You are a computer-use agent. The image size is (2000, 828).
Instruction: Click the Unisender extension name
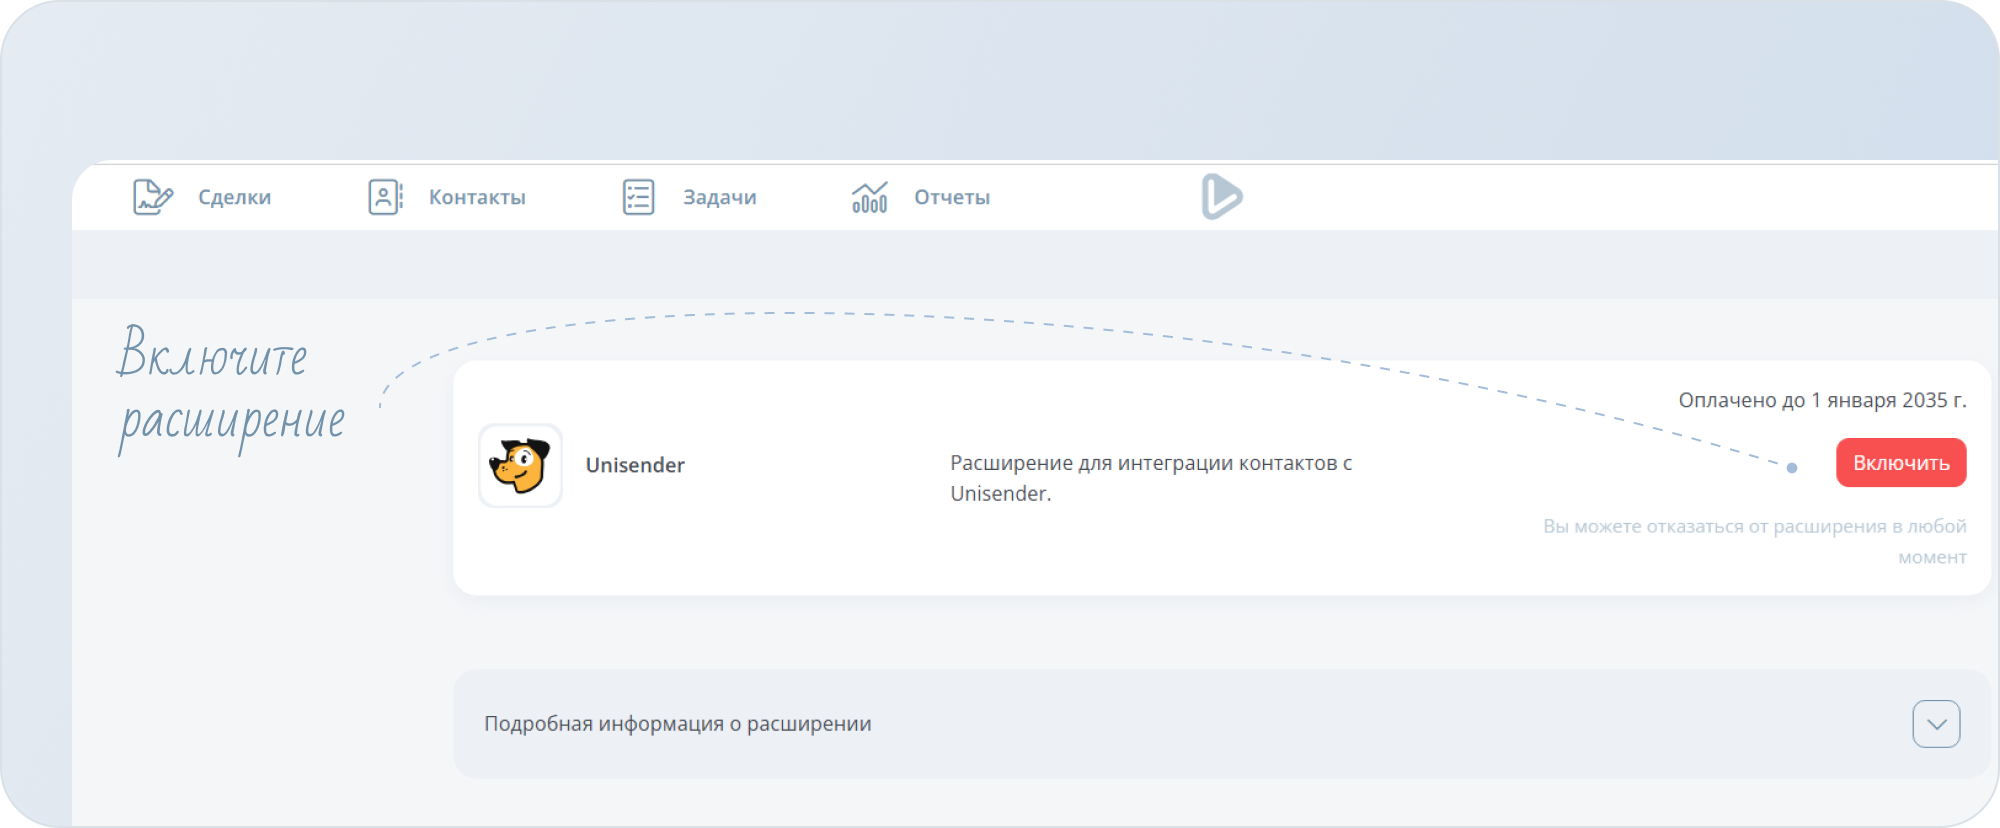tap(635, 465)
